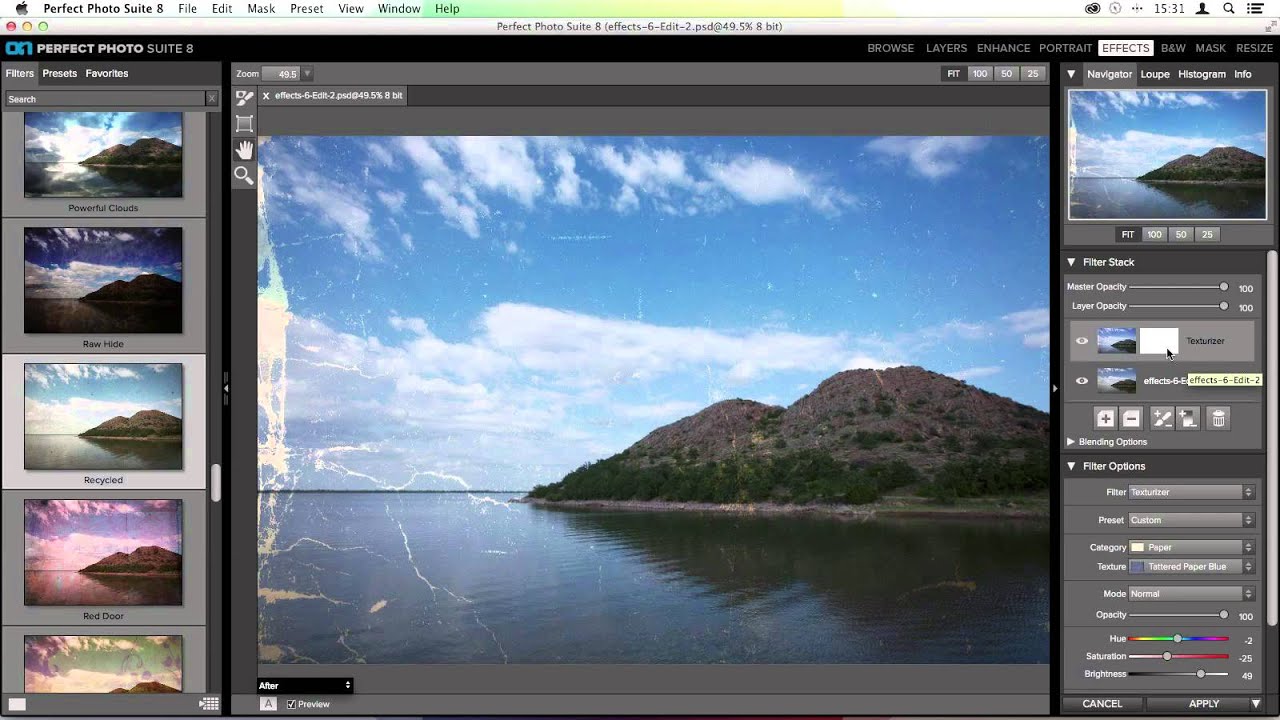Select the Crop tool
1280x720 pixels.
pyautogui.click(x=244, y=123)
